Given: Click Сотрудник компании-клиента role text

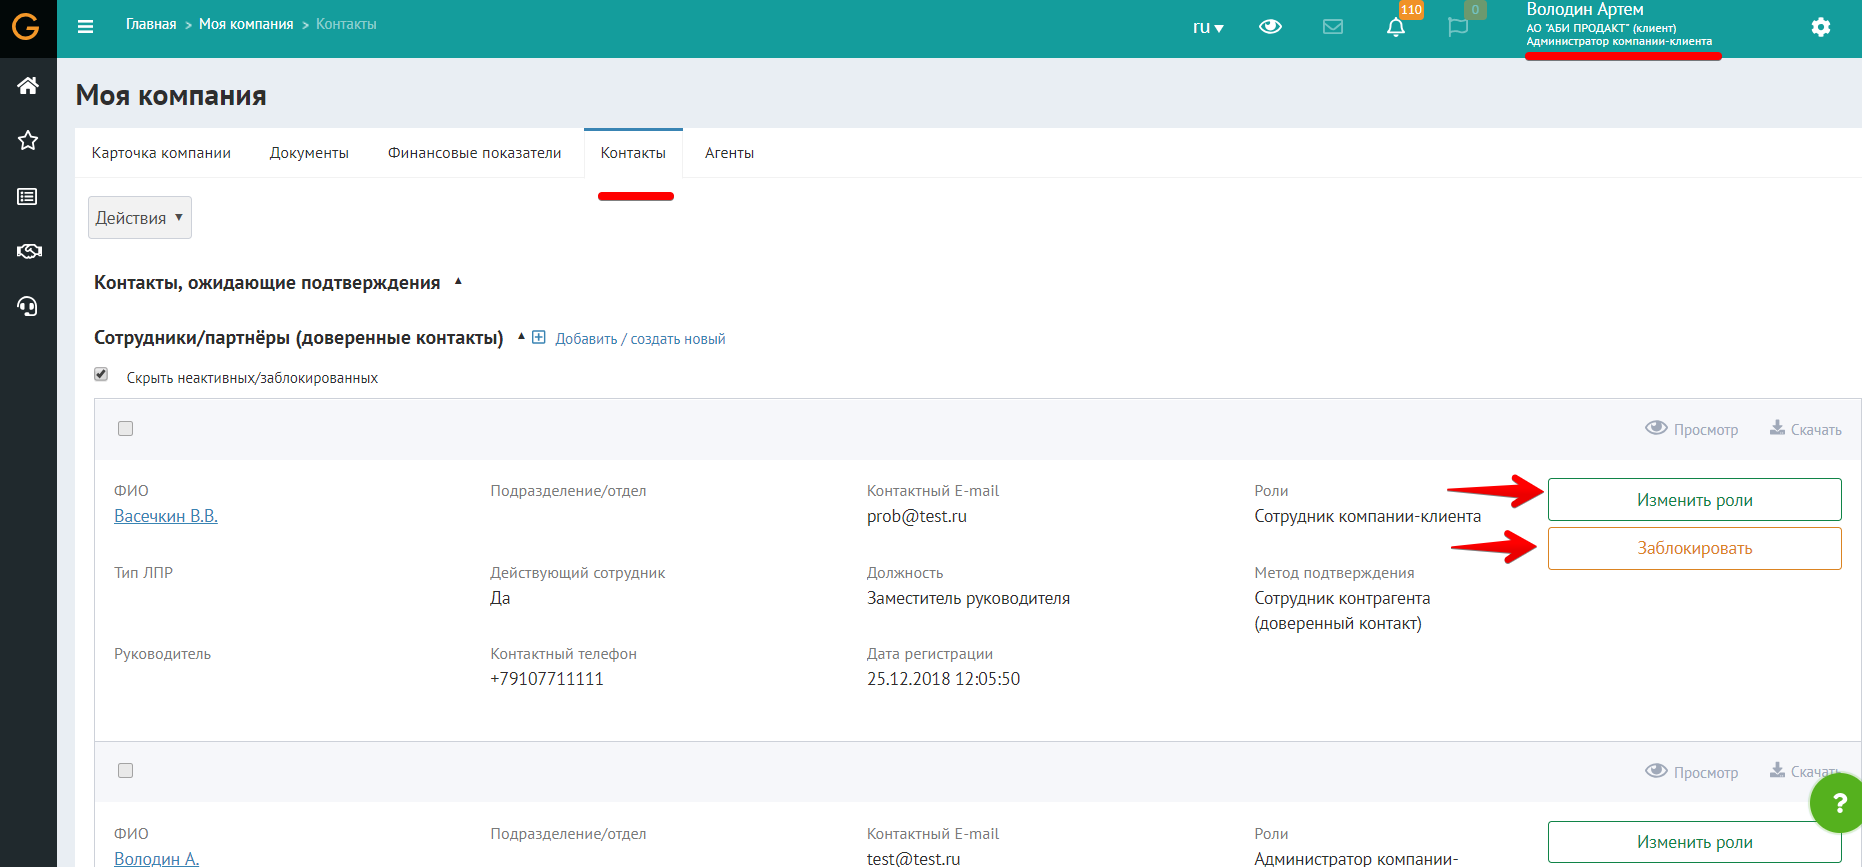Looking at the screenshot, I should pos(1367,516).
